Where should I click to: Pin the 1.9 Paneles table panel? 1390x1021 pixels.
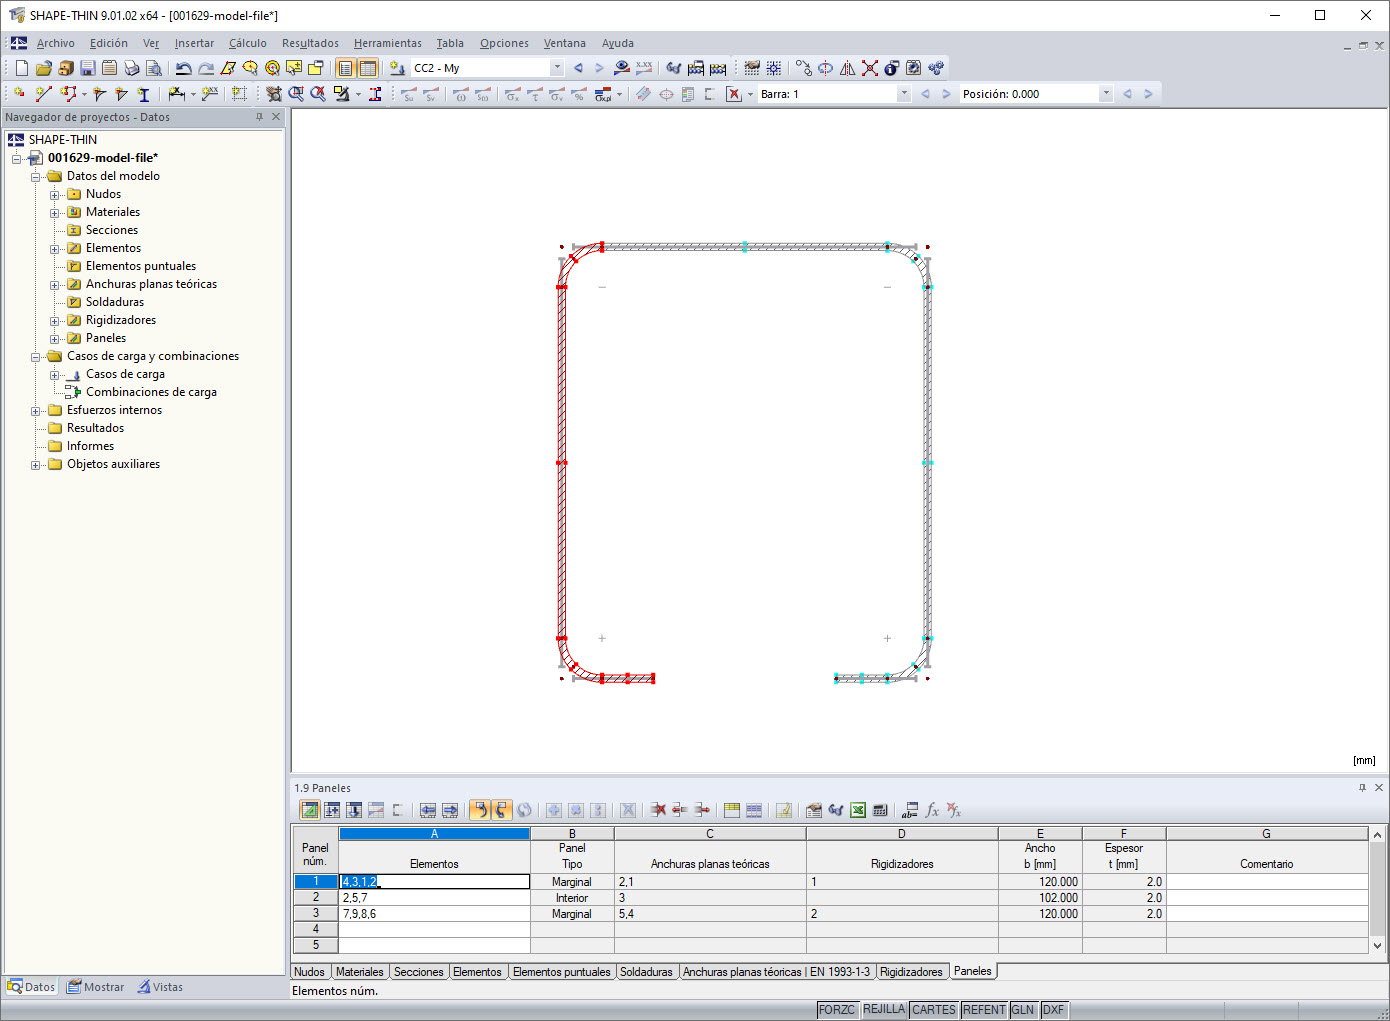pos(1362,788)
